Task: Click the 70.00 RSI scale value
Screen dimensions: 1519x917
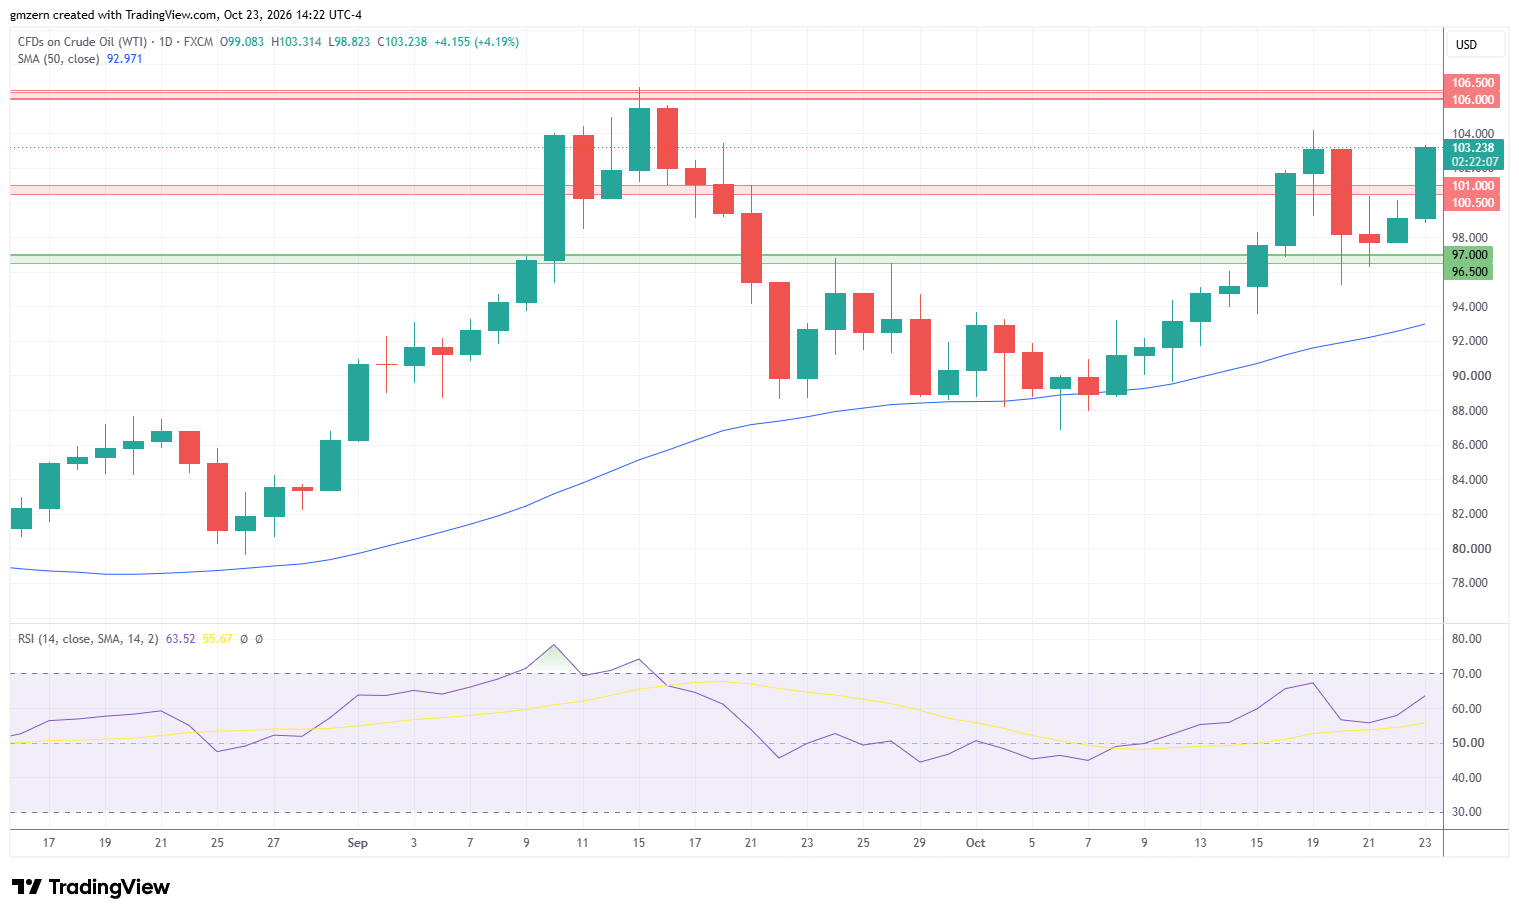Action: [1467, 674]
